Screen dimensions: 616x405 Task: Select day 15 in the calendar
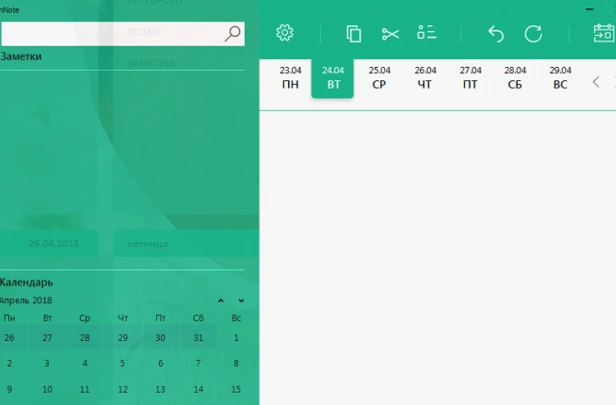(x=236, y=389)
